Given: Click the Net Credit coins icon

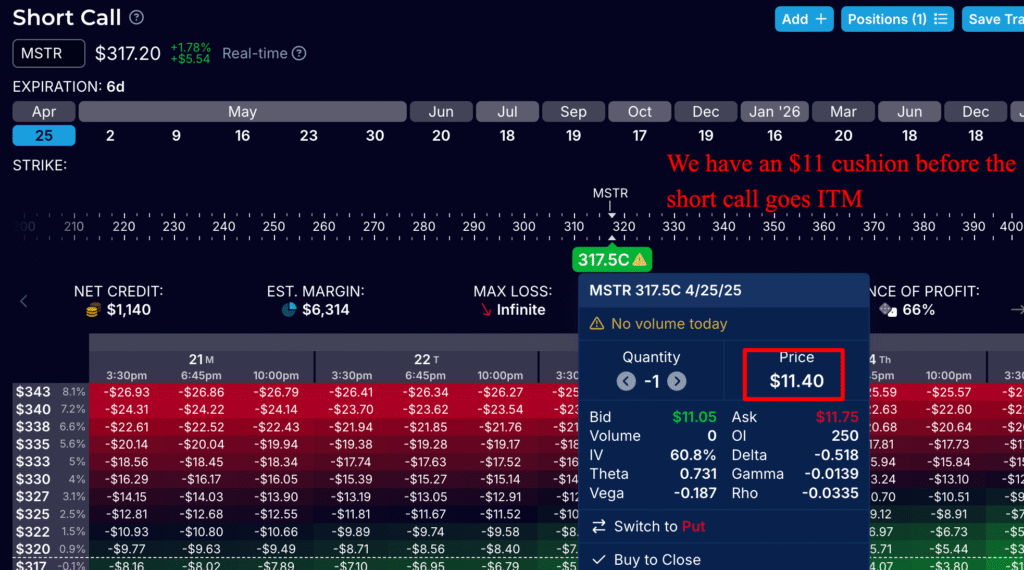Looking at the screenshot, I should click(93, 309).
